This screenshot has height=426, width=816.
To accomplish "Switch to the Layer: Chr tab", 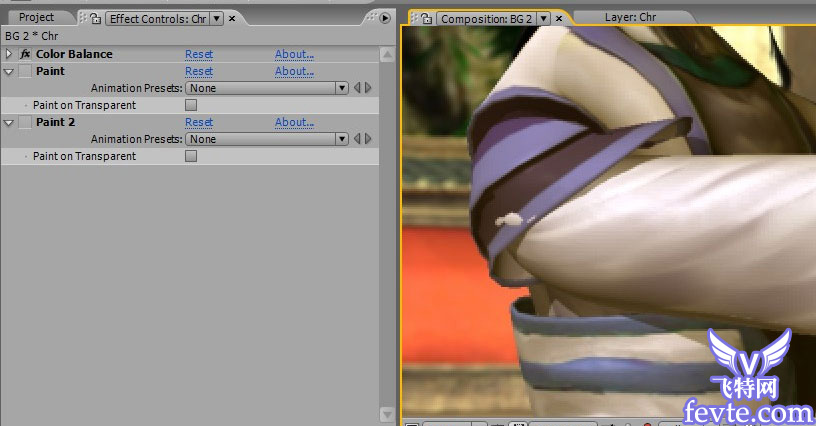I will pos(630,17).
